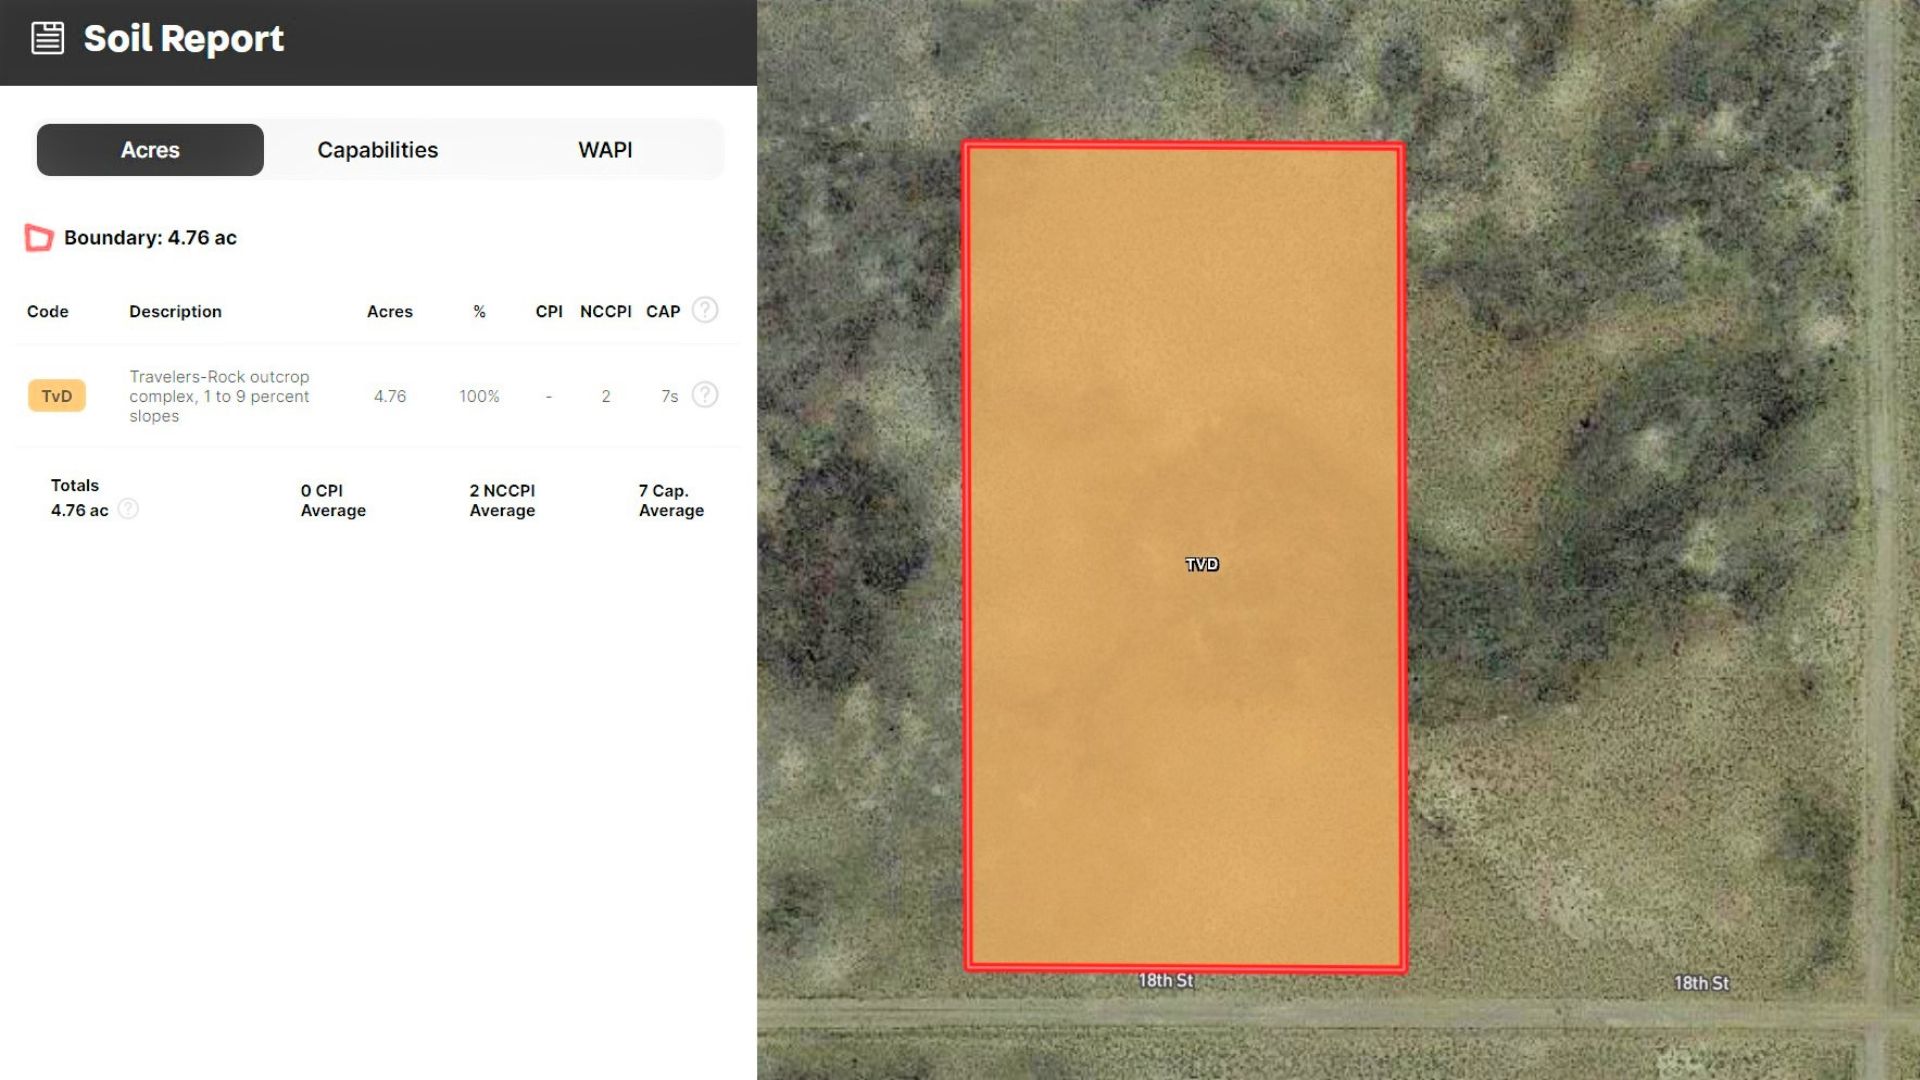Click the 7 Cap. Average total
This screenshot has height=1080, width=1920.
671,500
